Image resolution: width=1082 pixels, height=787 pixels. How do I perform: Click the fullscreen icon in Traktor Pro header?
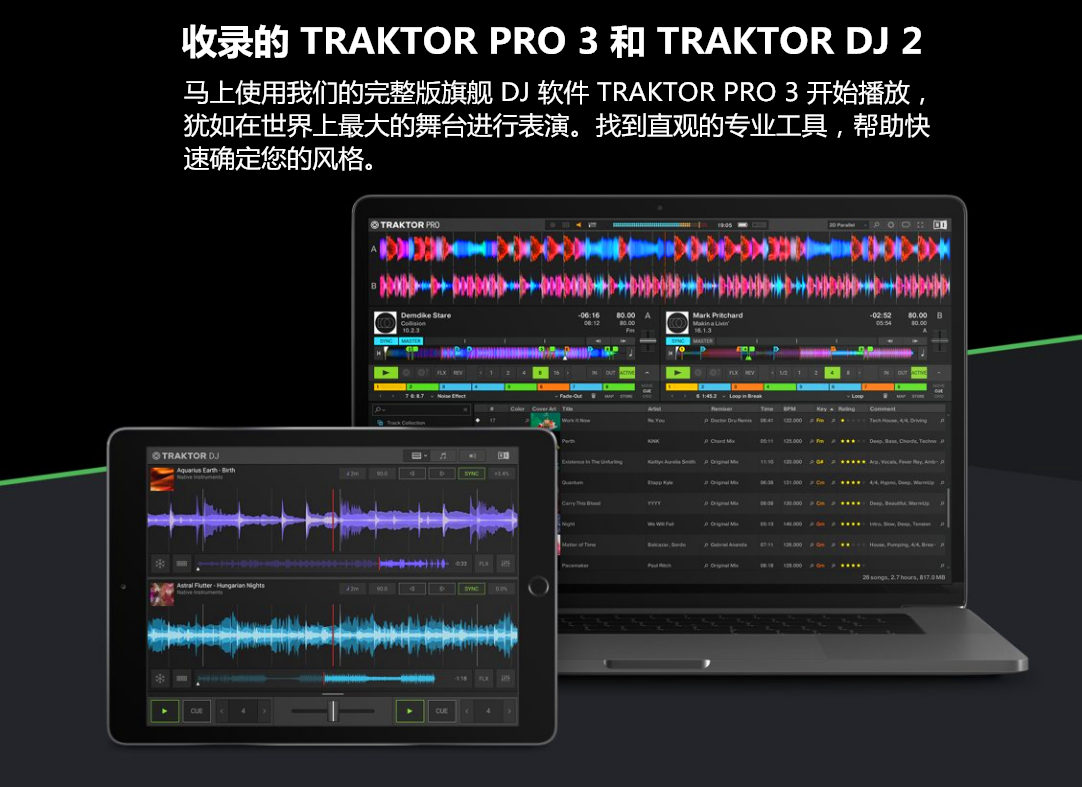click(x=920, y=225)
